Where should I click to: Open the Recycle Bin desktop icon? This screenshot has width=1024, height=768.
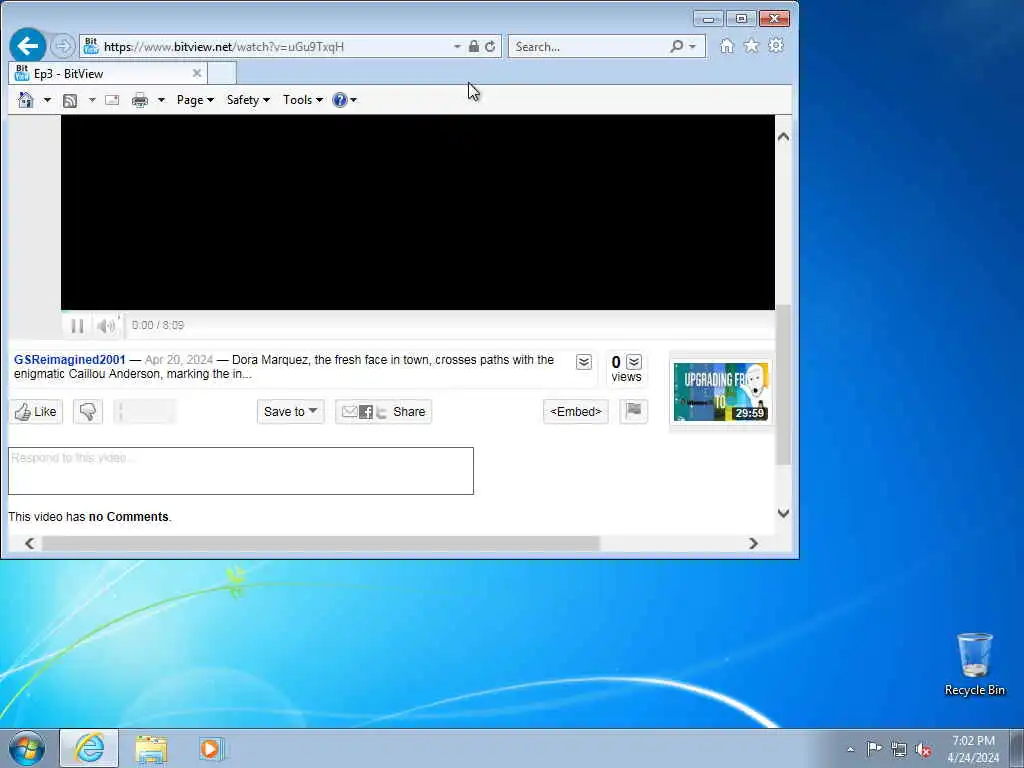pyautogui.click(x=974, y=664)
